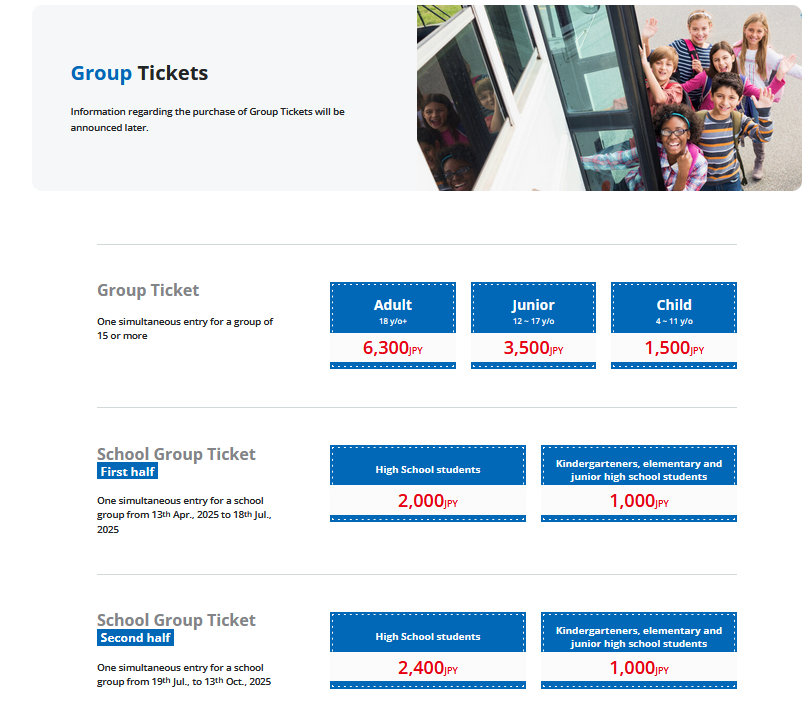Click the school bus children photo

pos(608,98)
